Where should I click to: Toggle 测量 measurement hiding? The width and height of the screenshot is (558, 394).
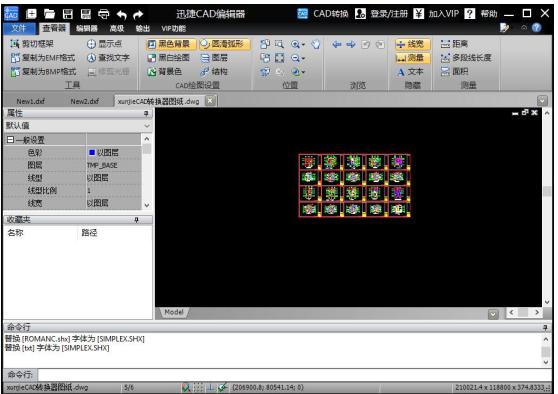click(412, 58)
